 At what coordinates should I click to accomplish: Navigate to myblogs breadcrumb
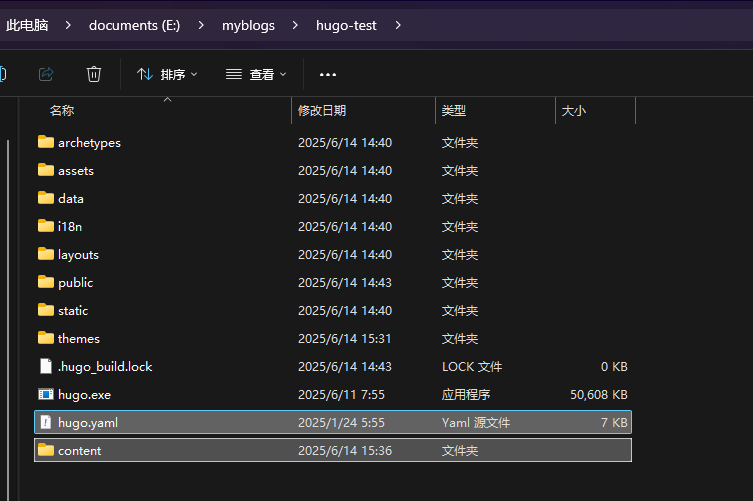point(248,25)
